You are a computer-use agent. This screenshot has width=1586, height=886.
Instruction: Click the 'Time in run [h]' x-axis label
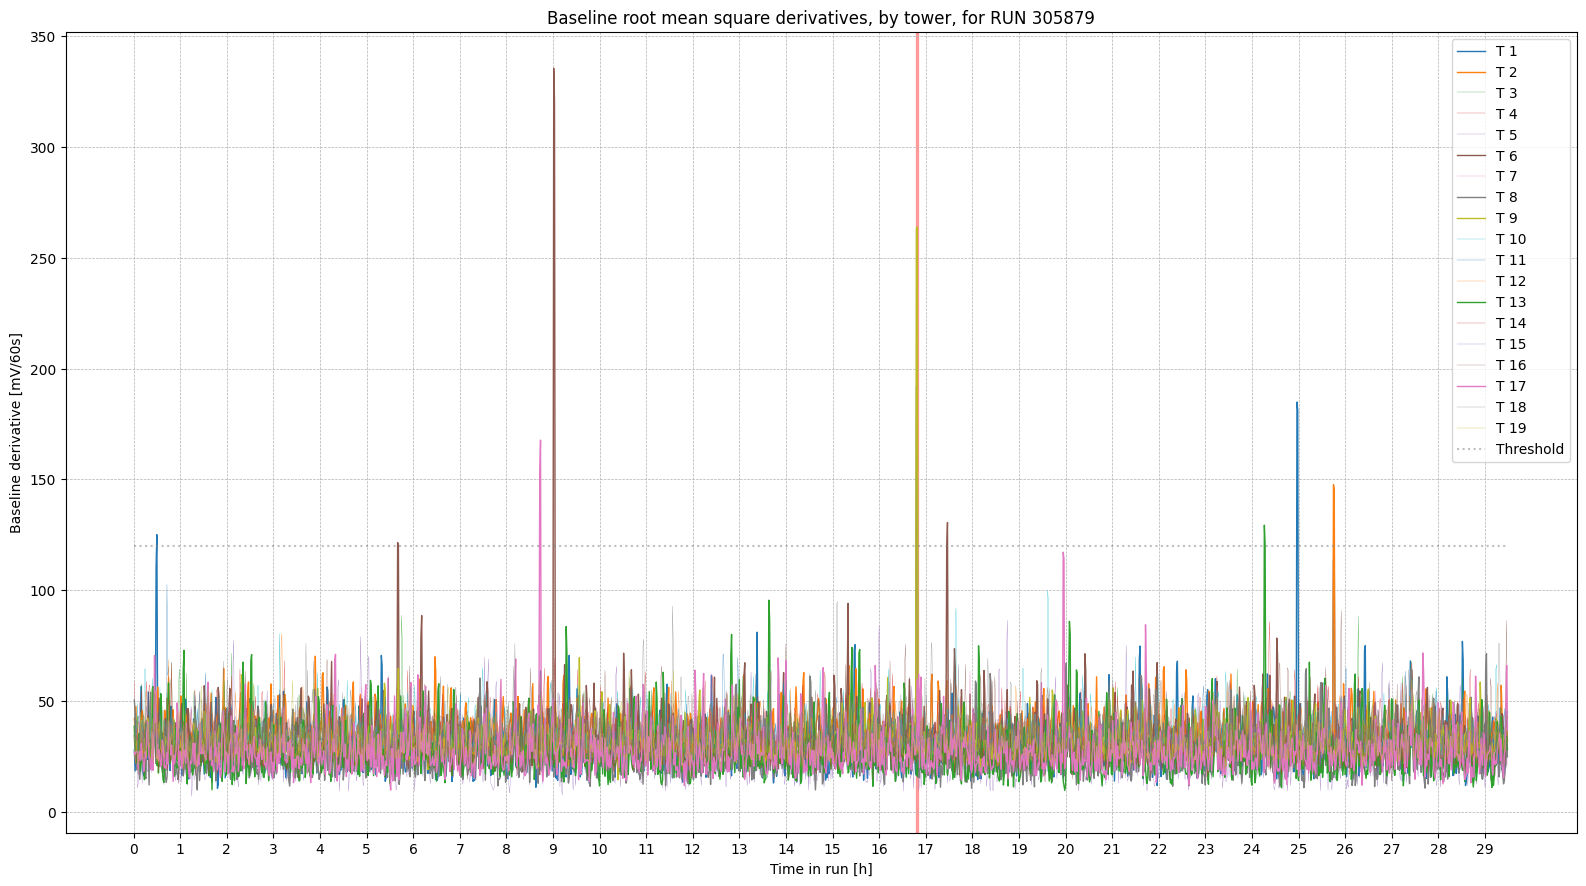click(x=820, y=869)
